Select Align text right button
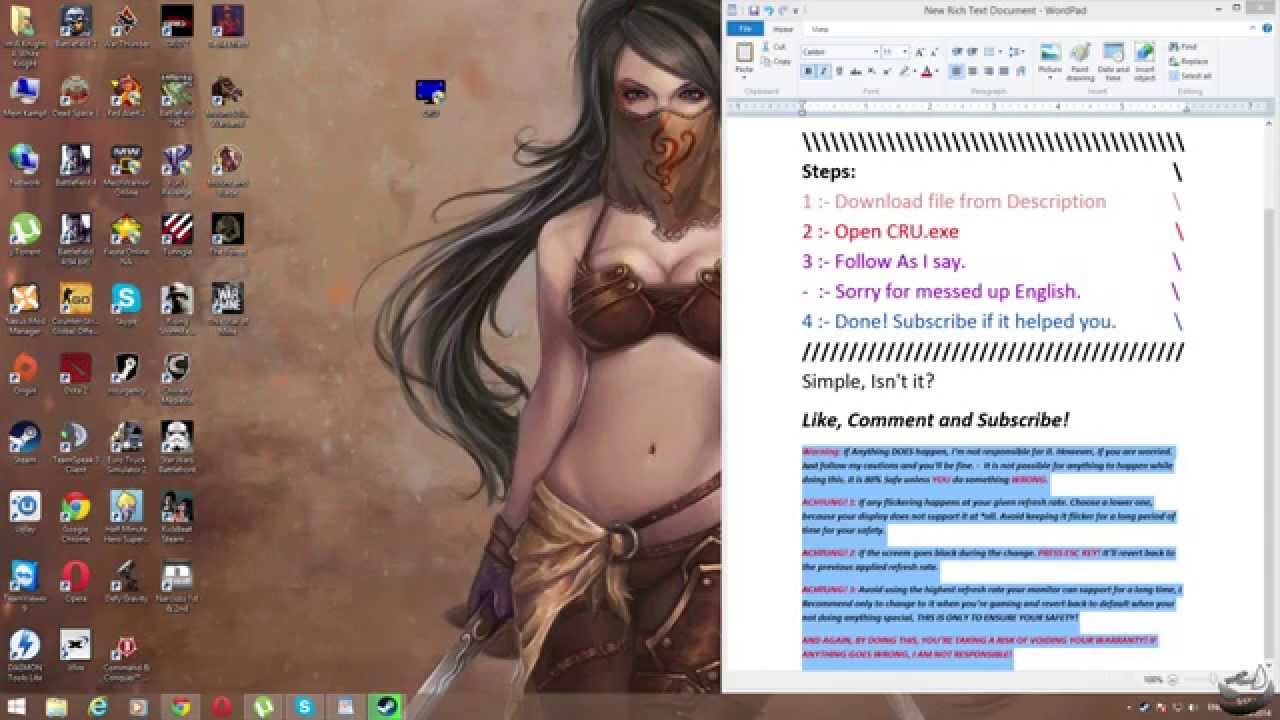Screen dimensions: 1280x720 988,71
